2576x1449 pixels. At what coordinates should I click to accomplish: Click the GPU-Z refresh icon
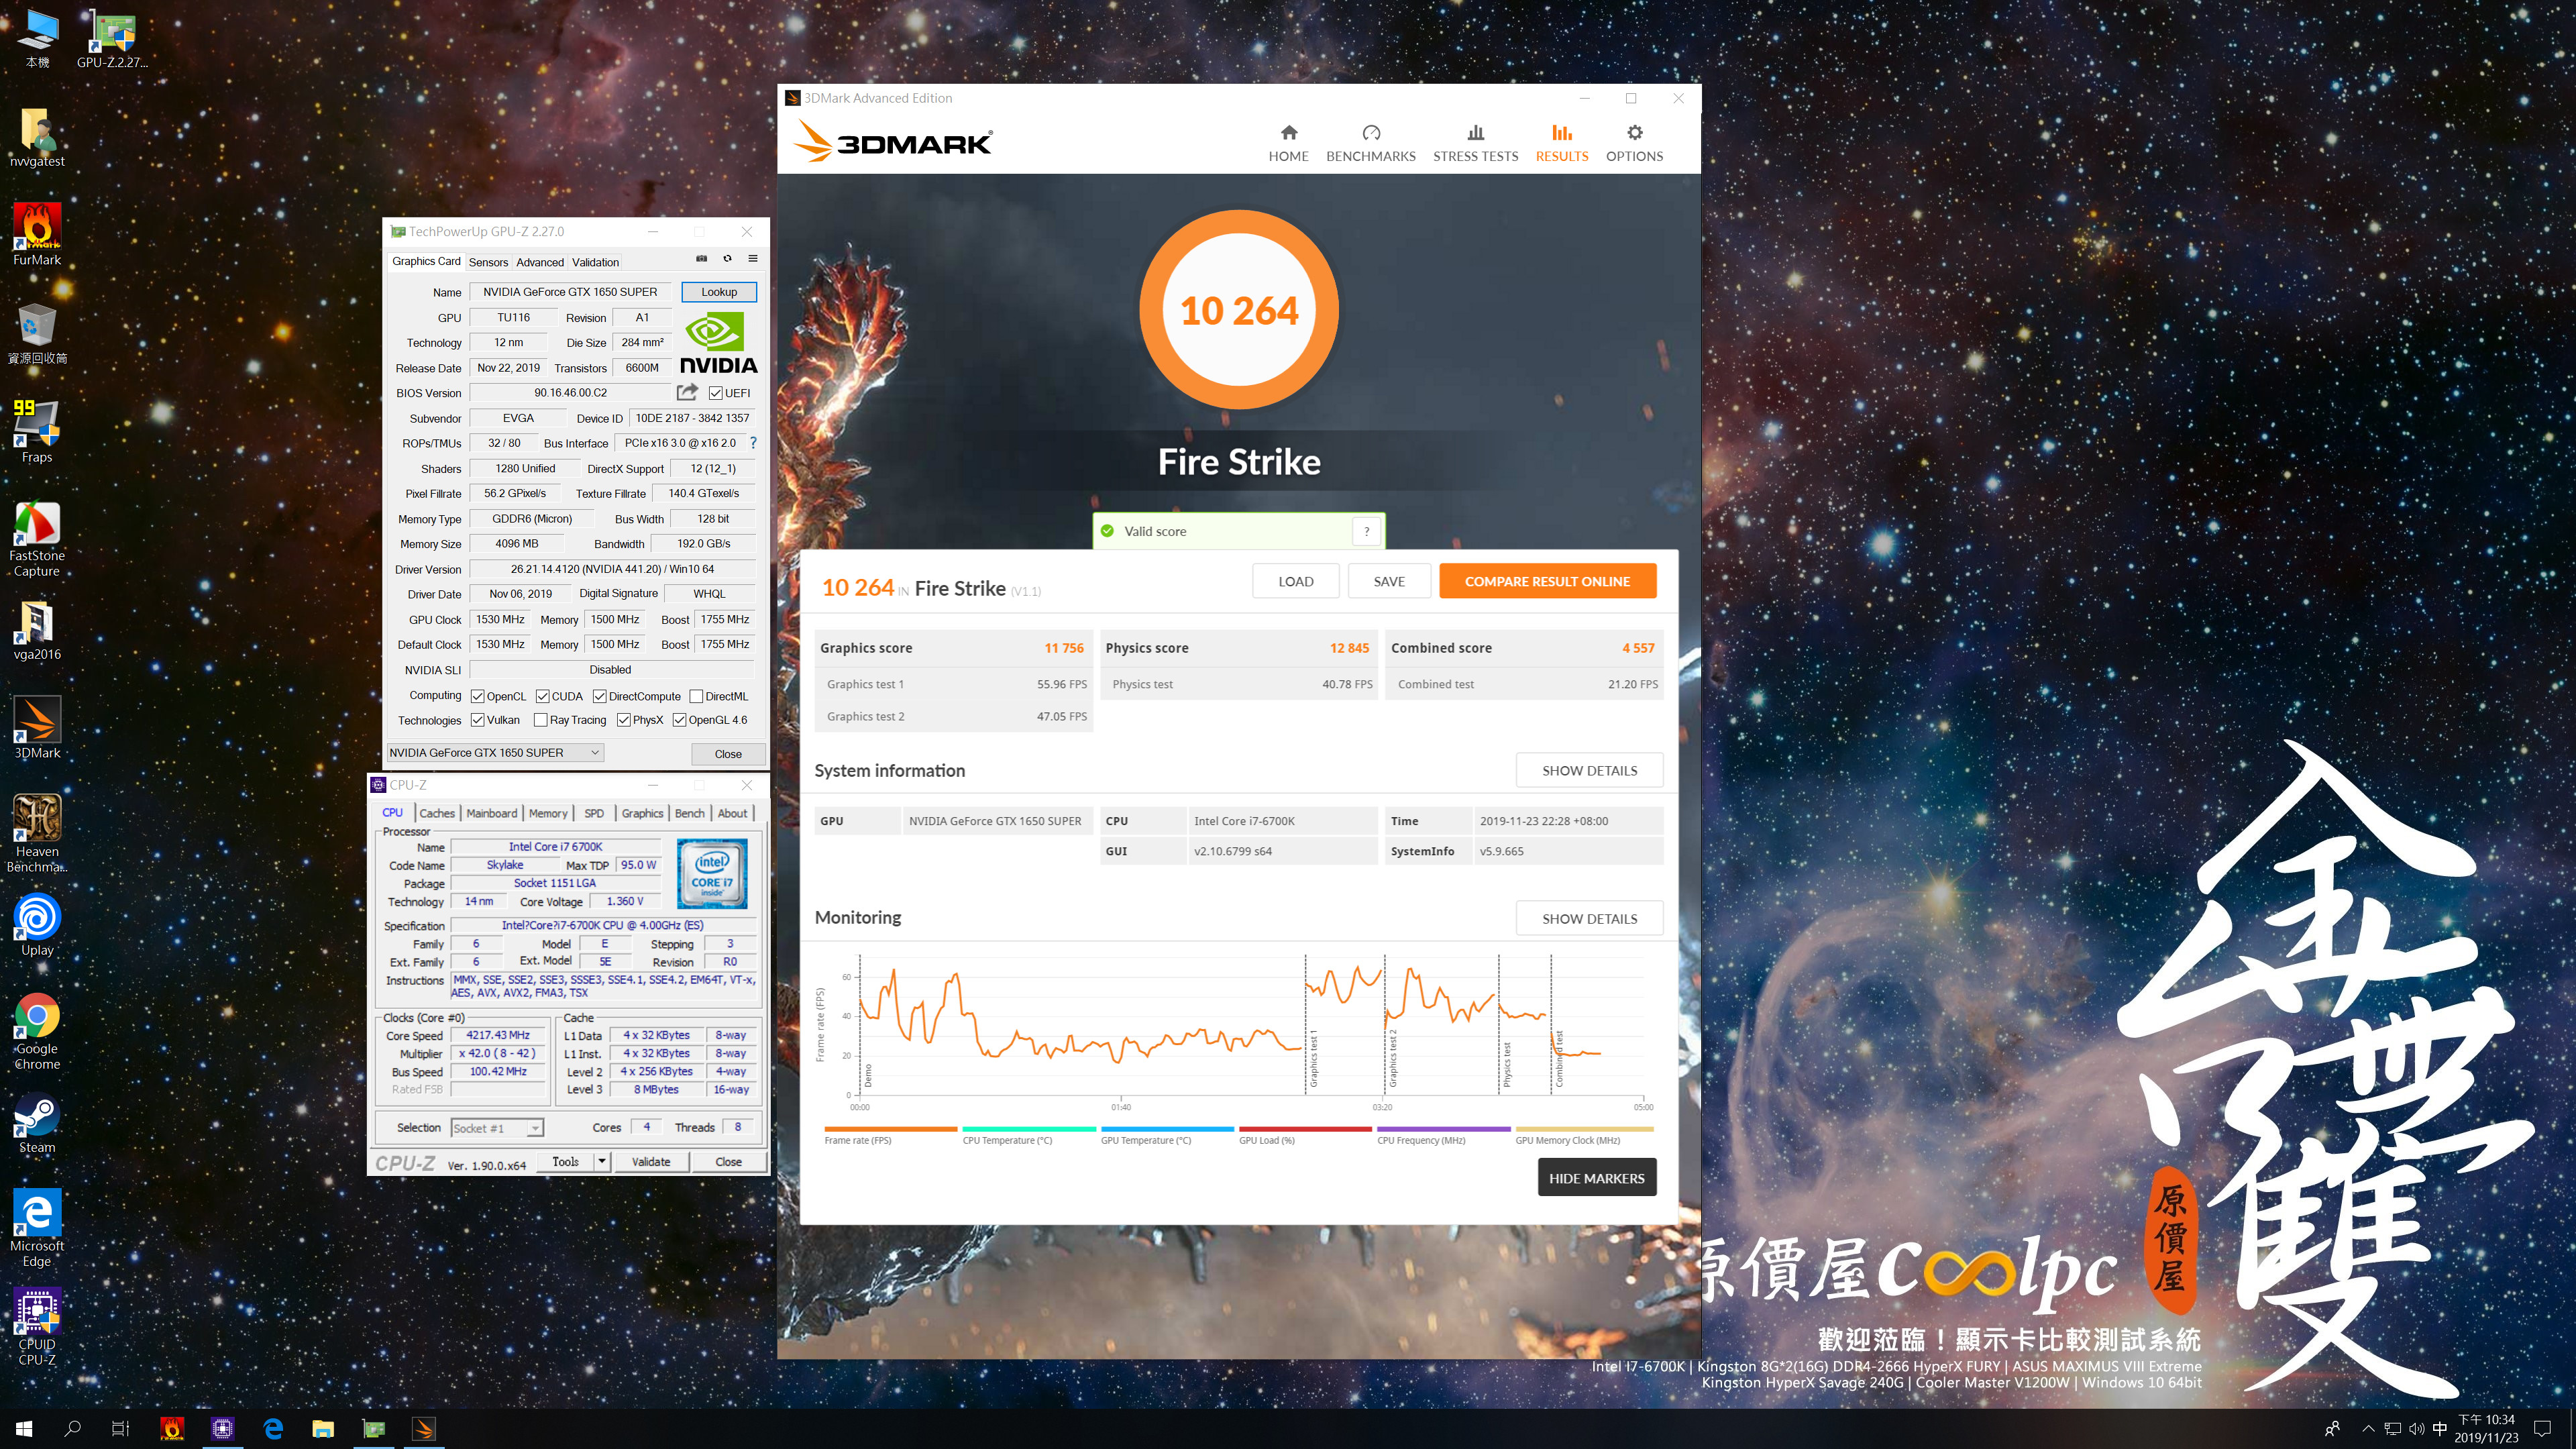(727, 259)
